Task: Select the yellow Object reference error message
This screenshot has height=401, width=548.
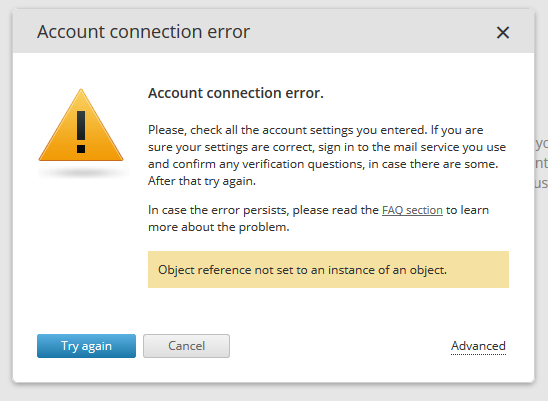Action: click(x=328, y=270)
